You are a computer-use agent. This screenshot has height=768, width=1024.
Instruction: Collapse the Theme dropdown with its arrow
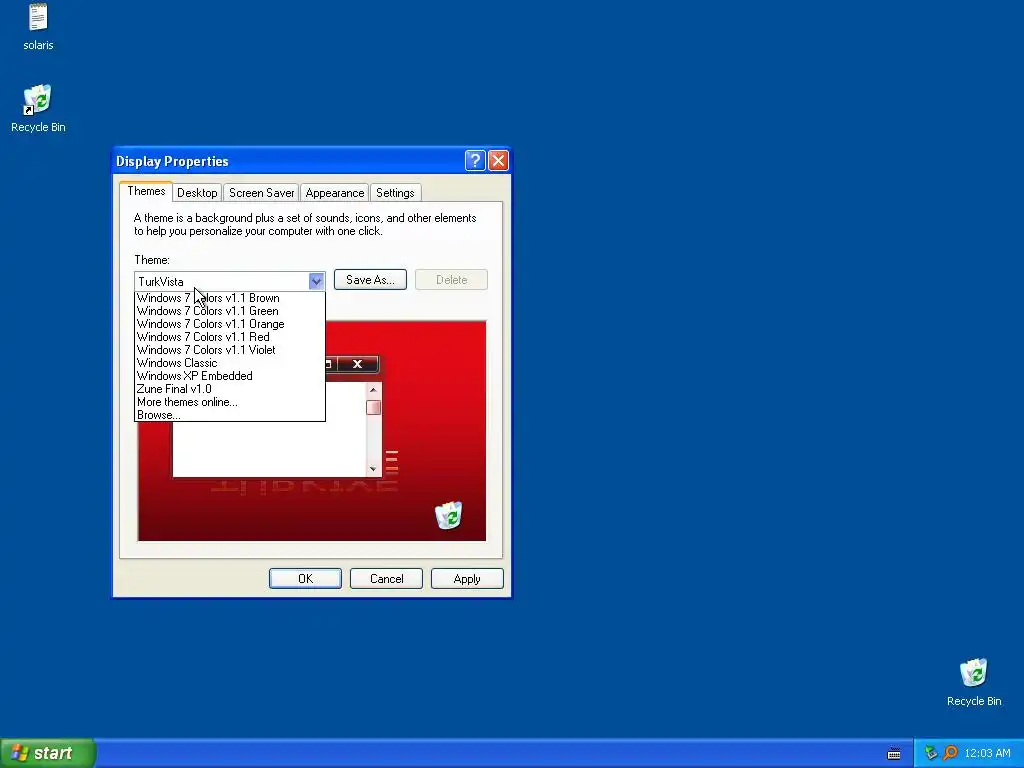tap(316, 281)
